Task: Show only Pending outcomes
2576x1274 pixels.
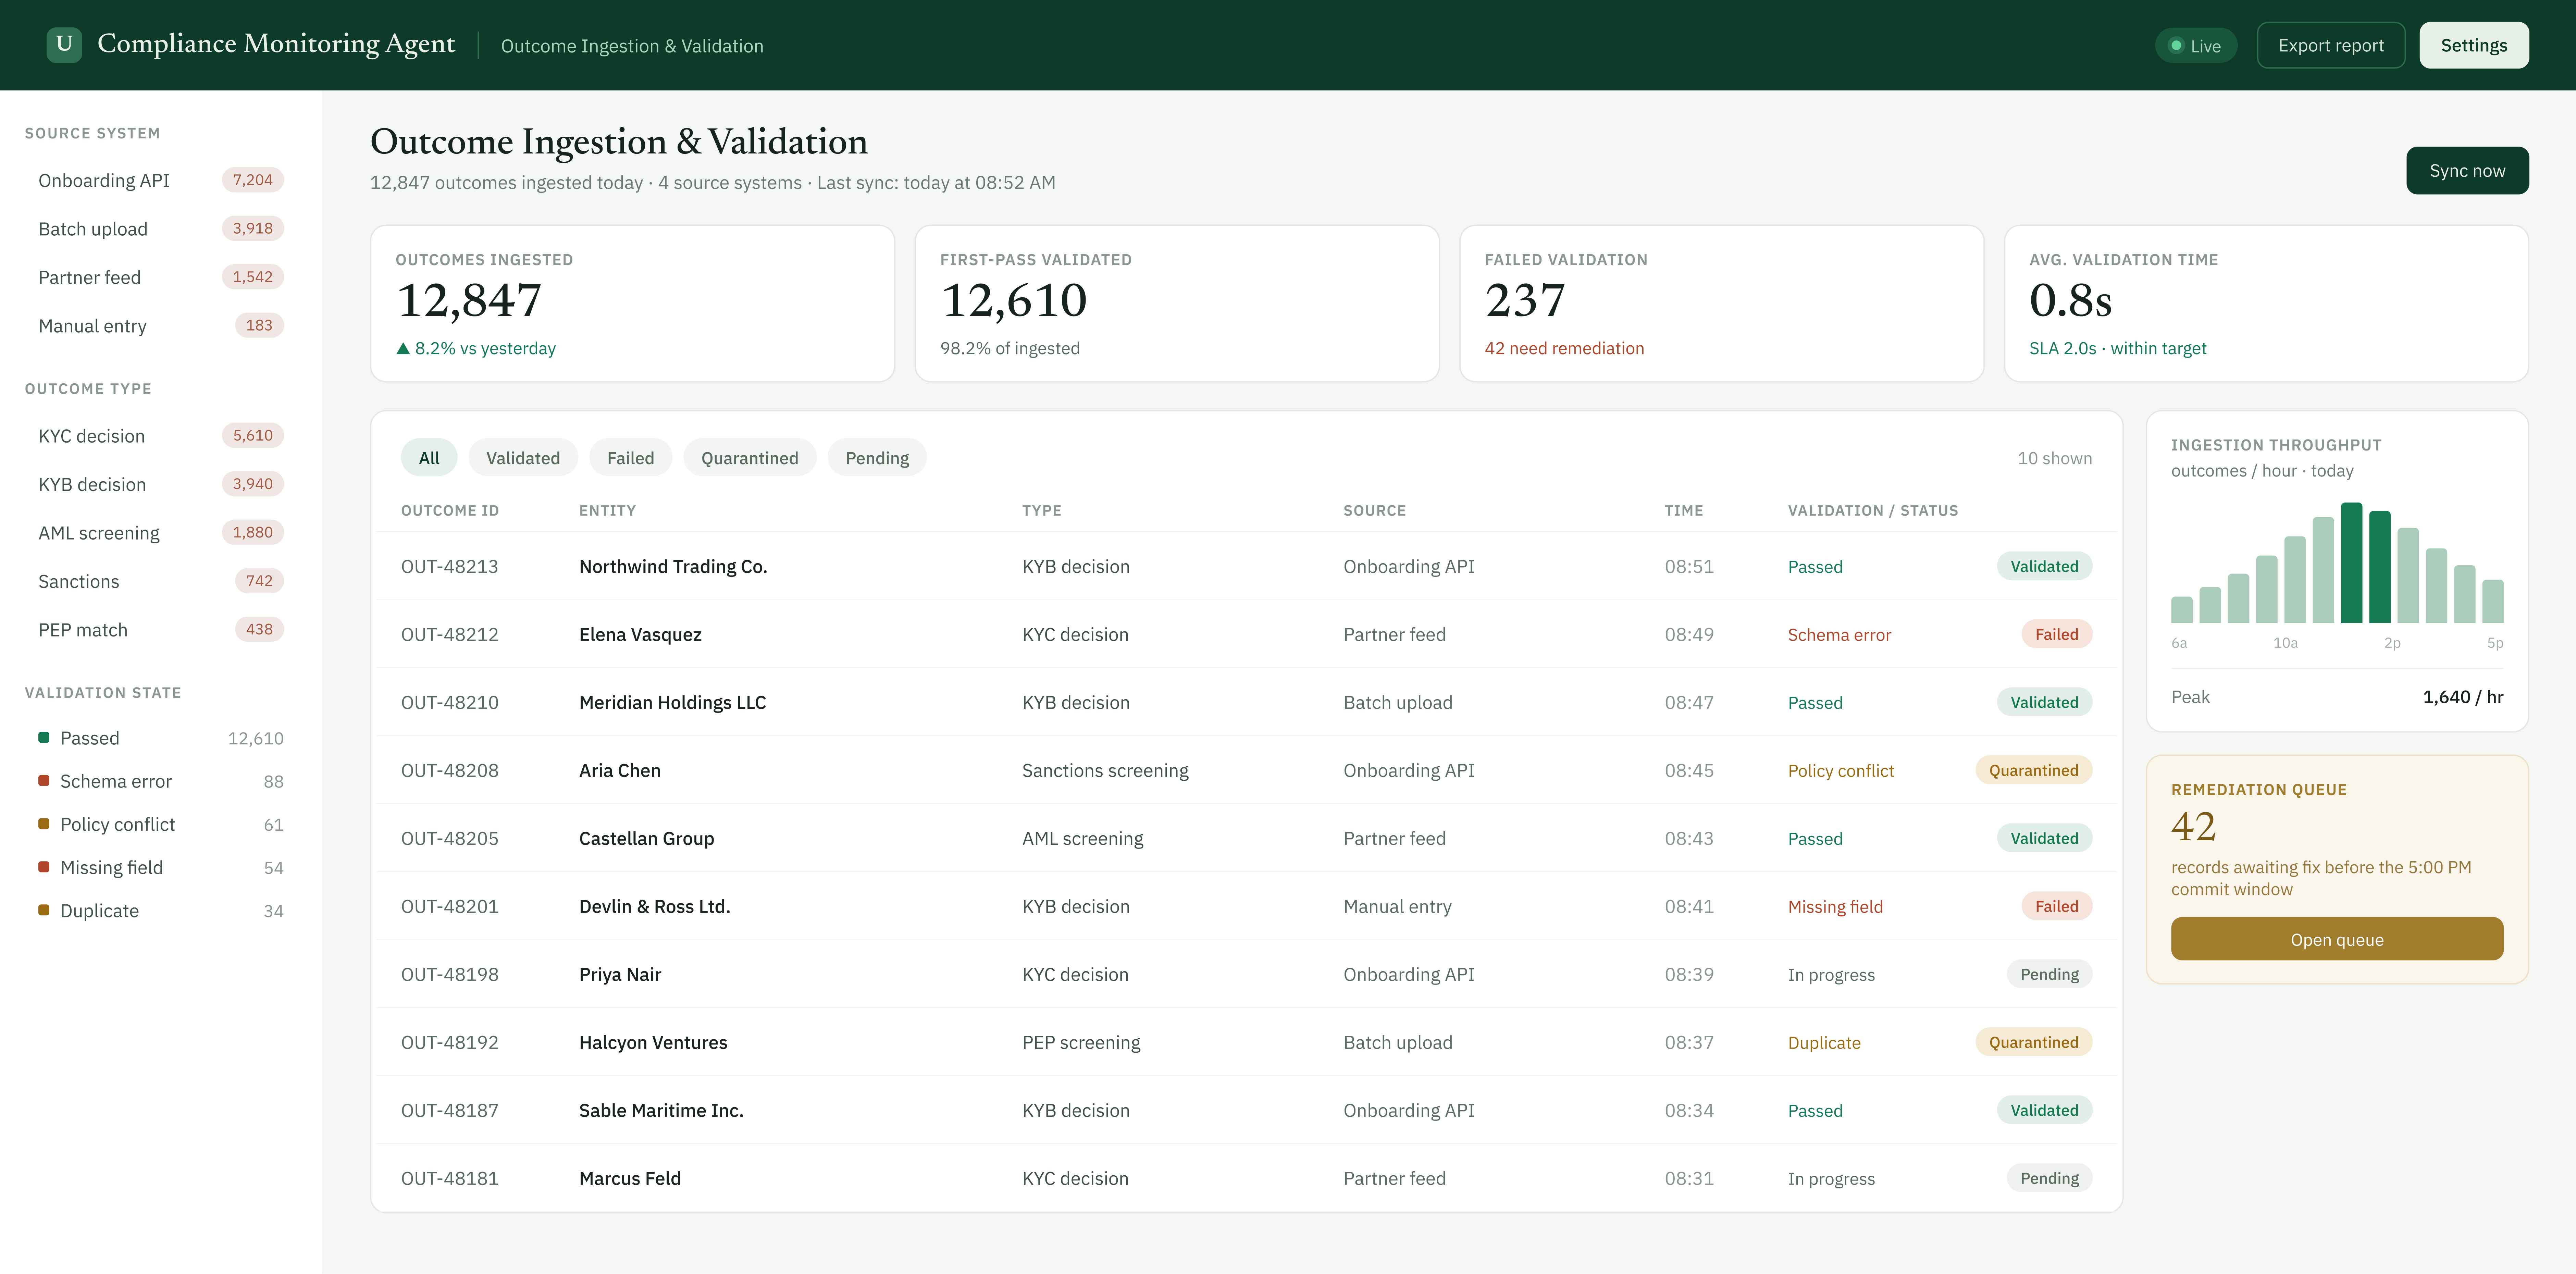Action: (877, 458)
